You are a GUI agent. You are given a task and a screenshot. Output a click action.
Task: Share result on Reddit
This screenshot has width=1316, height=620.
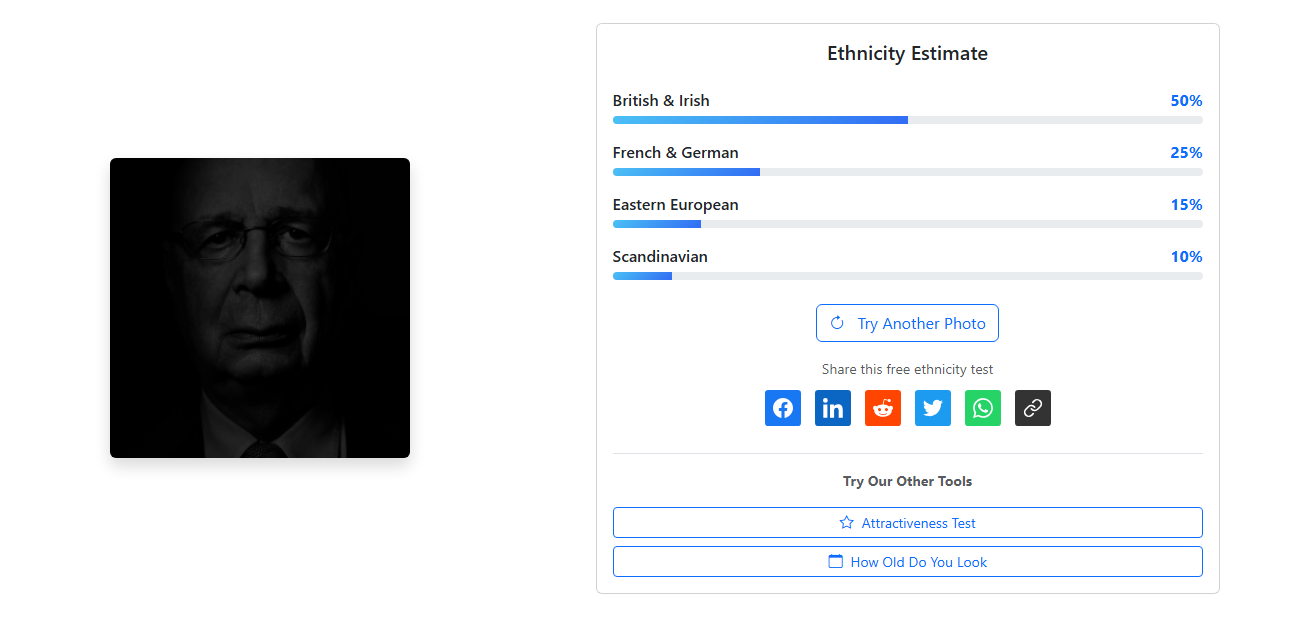point(883,408)
